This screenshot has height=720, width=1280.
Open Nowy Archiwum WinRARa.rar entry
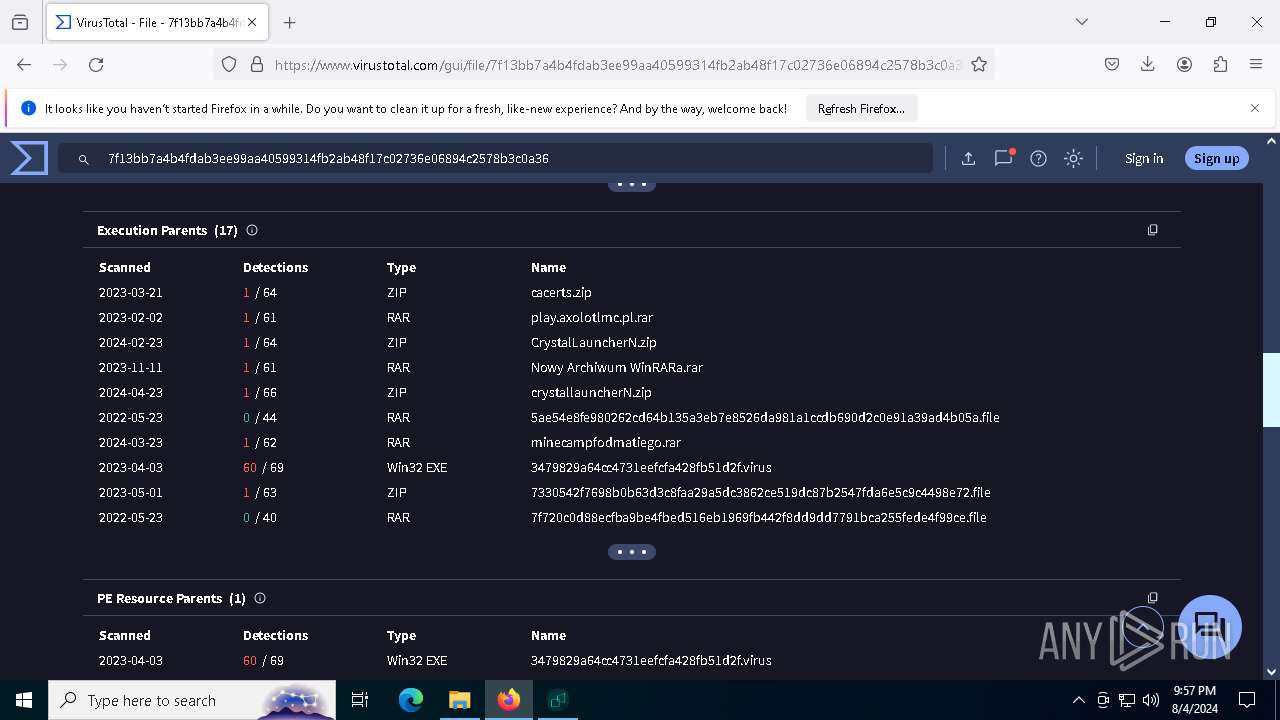pos(617,368)
